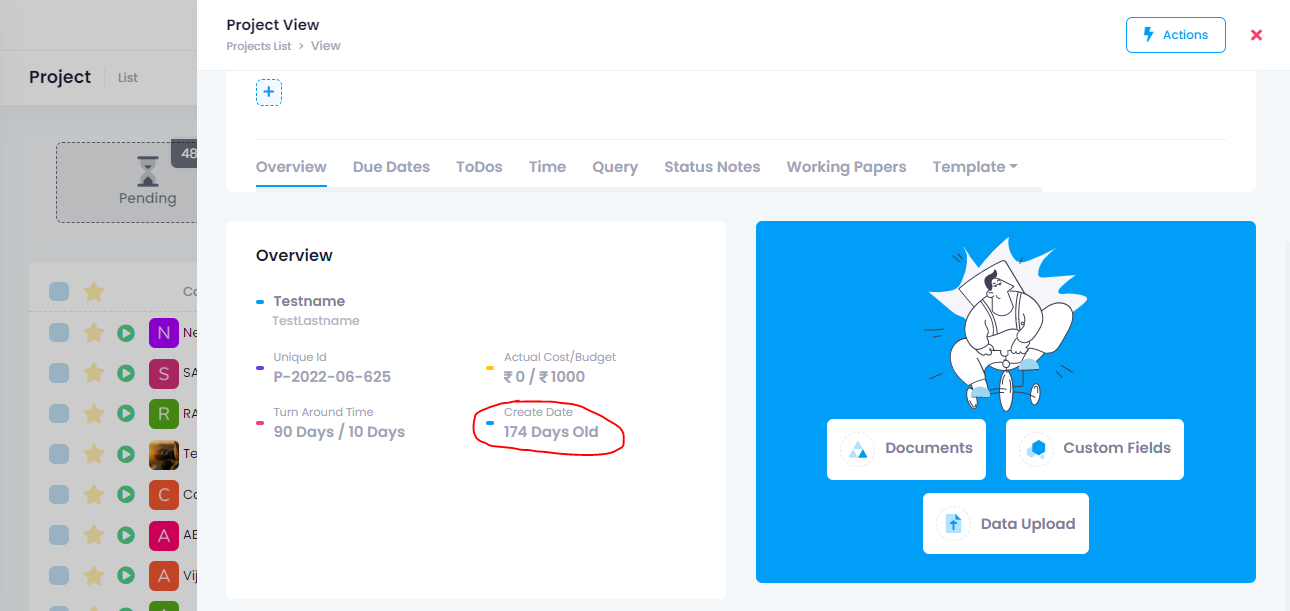Star the R avatar project row

click(93, 413)
